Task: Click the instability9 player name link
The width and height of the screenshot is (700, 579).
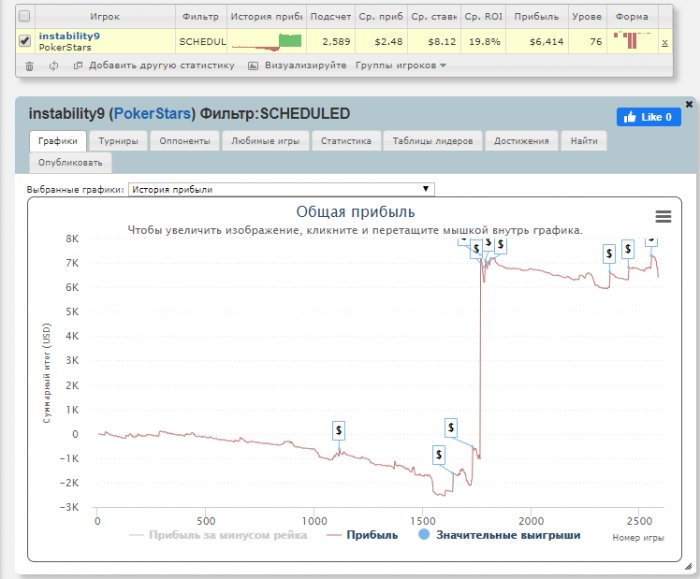Action: coord(69,36)
